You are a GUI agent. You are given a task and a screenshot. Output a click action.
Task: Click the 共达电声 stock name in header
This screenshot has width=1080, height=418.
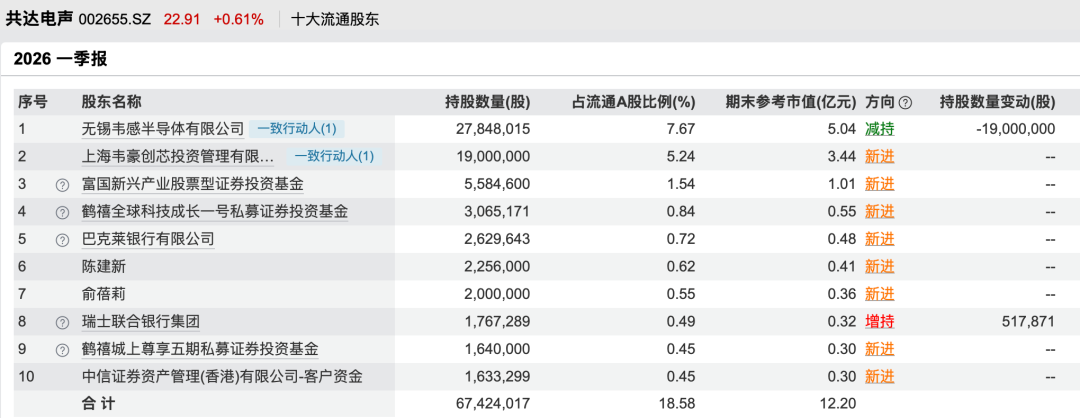point(38,19)
